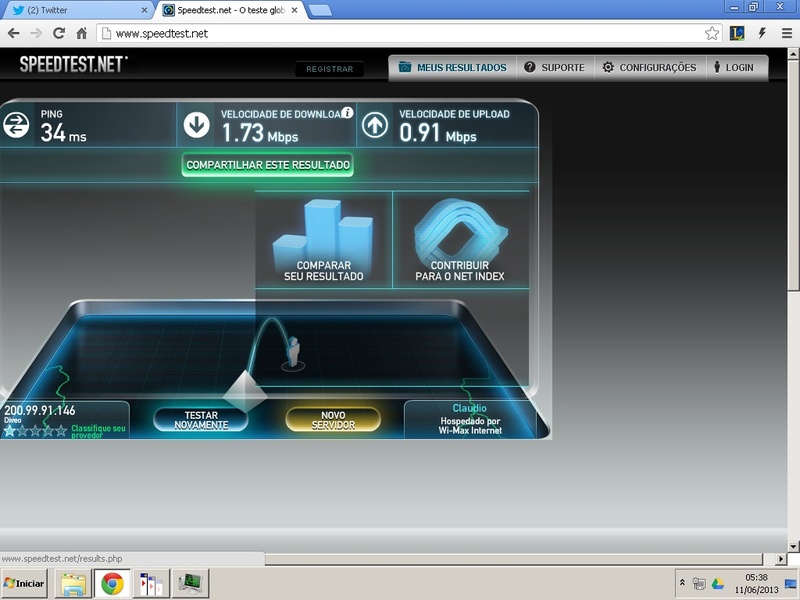Screen dimensions: 800x600
Task: Open the media files taskbar icon
Action: pos(151,584)
